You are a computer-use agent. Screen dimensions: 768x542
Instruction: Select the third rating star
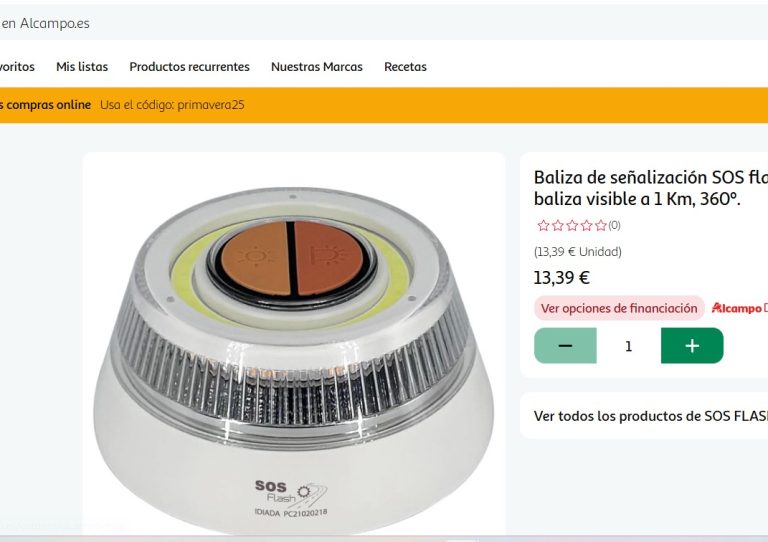tap(572, 225)
